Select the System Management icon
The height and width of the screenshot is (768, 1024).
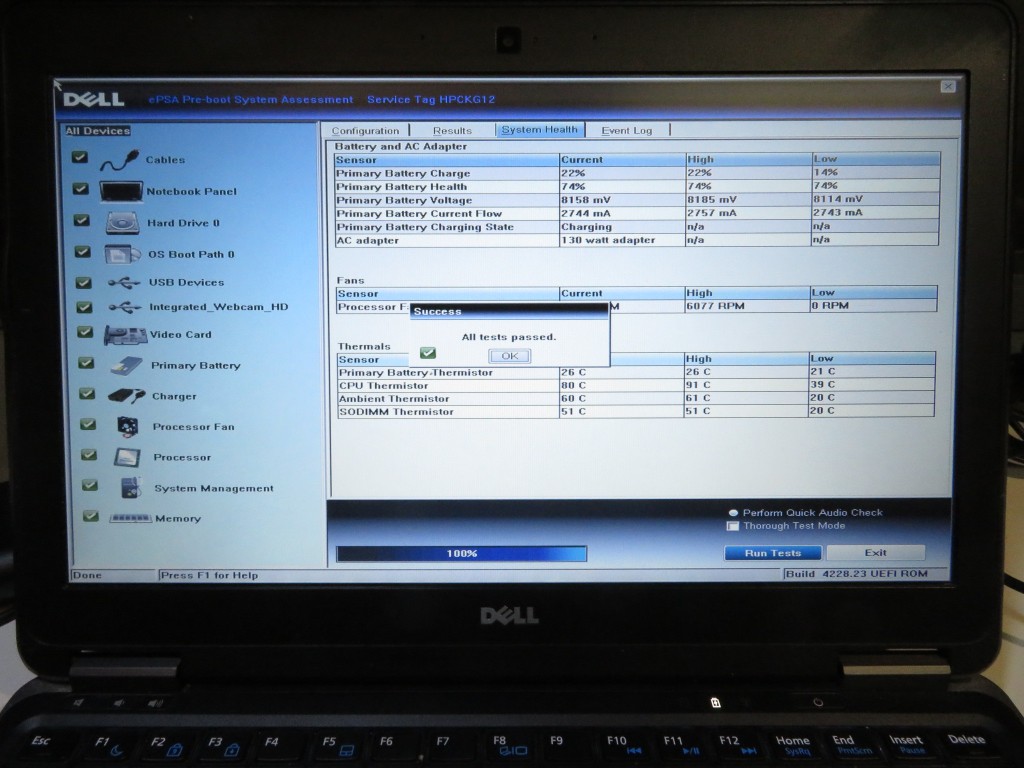(131, 488)
